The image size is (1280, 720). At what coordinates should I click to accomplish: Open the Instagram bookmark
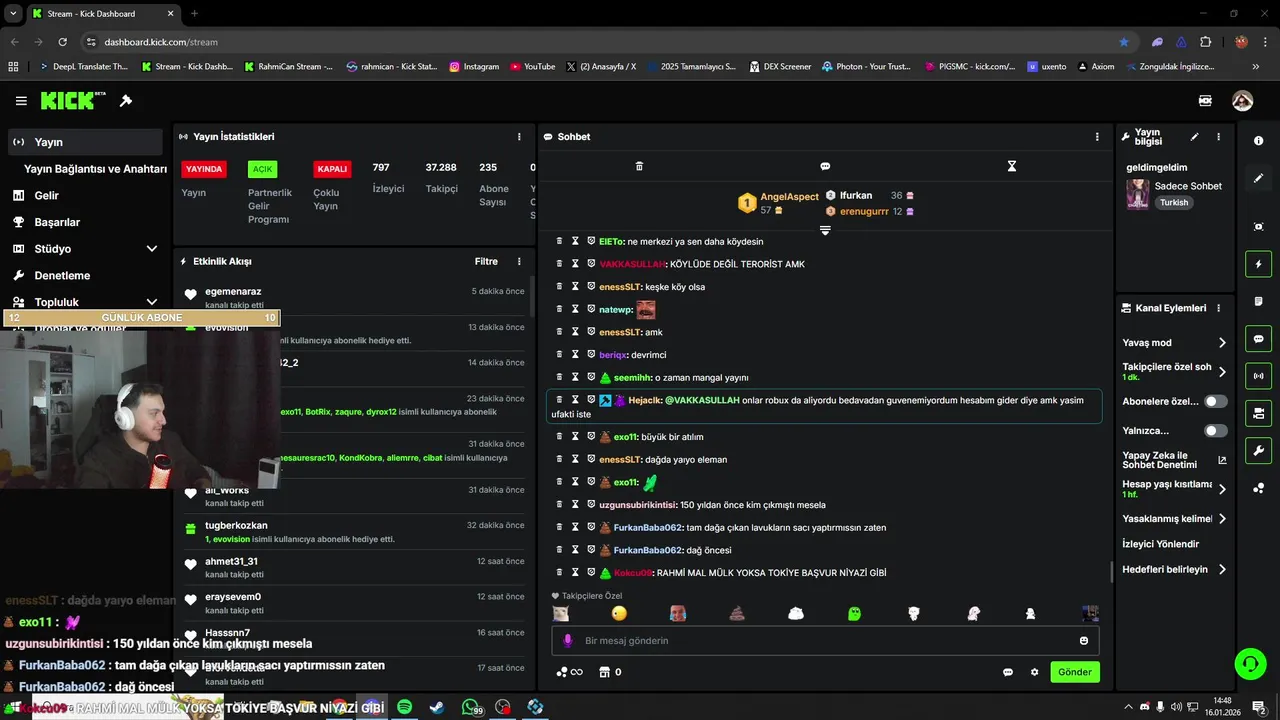tap(474, 67)
